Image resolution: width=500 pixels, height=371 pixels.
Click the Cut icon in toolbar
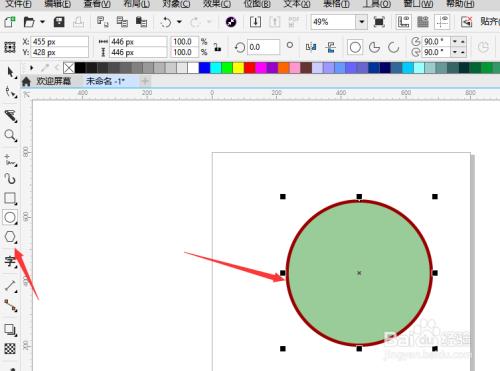coord(102,22)
